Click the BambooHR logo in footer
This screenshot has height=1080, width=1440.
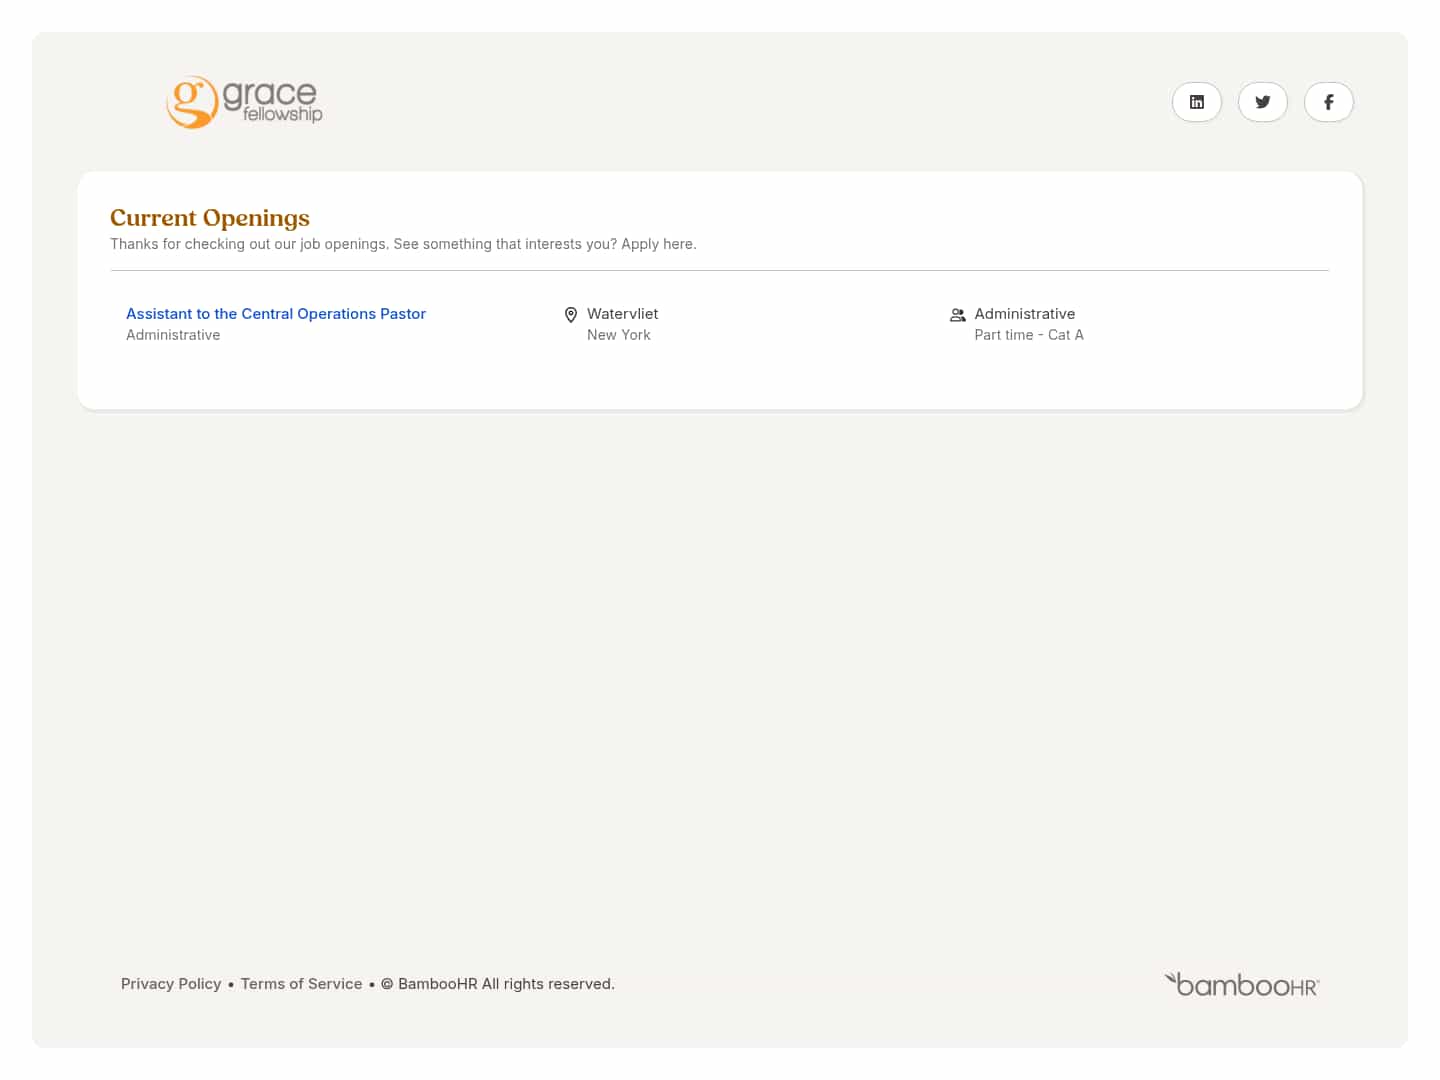pos(1242,985)
